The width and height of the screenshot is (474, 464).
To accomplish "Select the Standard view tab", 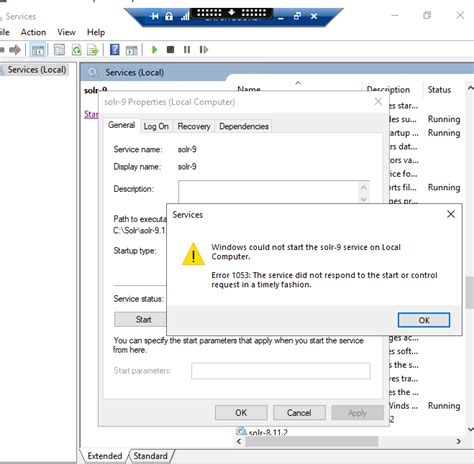I will point(151,456).
